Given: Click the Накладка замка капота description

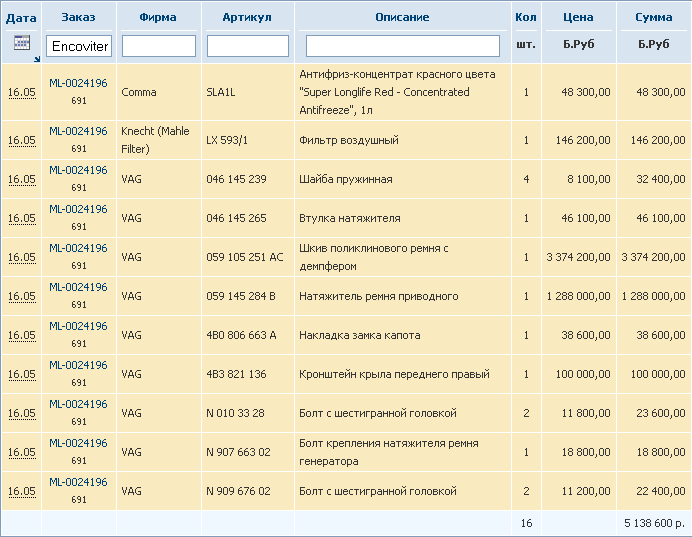Looking at the screenshot, I should (360, 335).
